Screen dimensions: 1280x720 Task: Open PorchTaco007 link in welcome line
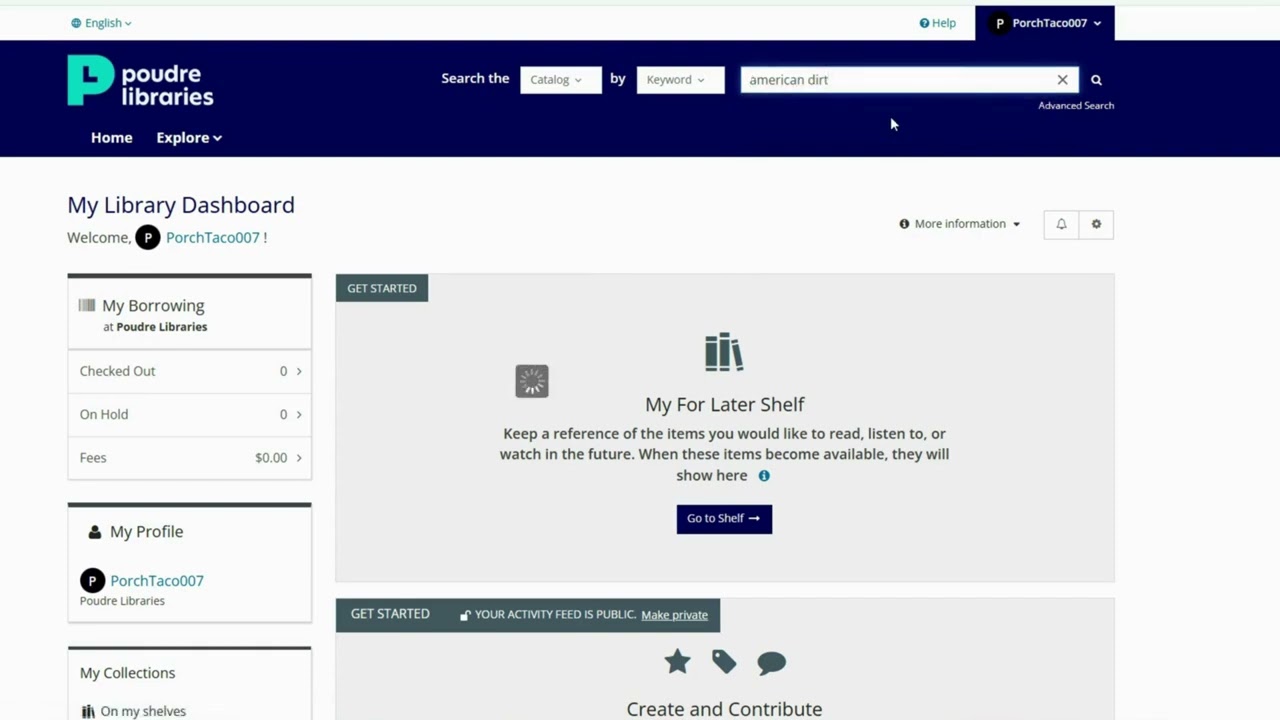(213, 238)
